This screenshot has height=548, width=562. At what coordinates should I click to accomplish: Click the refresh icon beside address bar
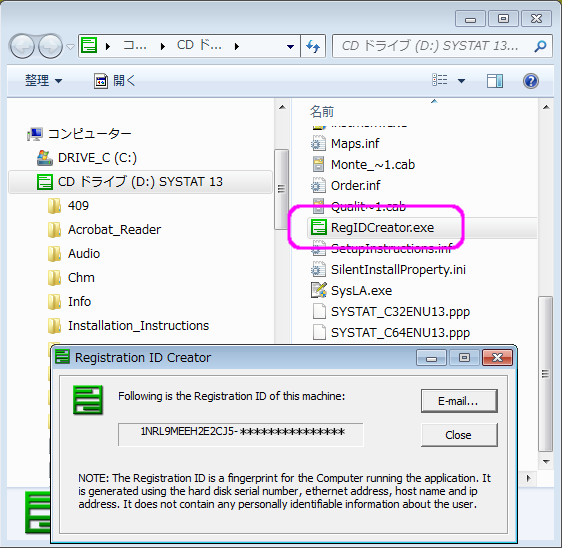coord(313,46)
